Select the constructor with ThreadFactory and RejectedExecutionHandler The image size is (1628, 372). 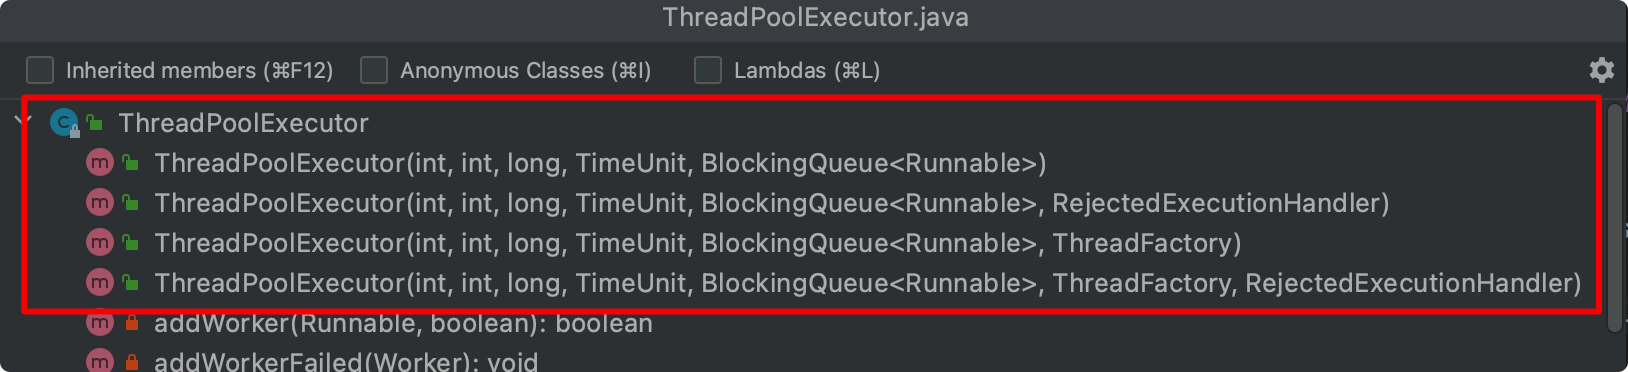pos(868,283)
